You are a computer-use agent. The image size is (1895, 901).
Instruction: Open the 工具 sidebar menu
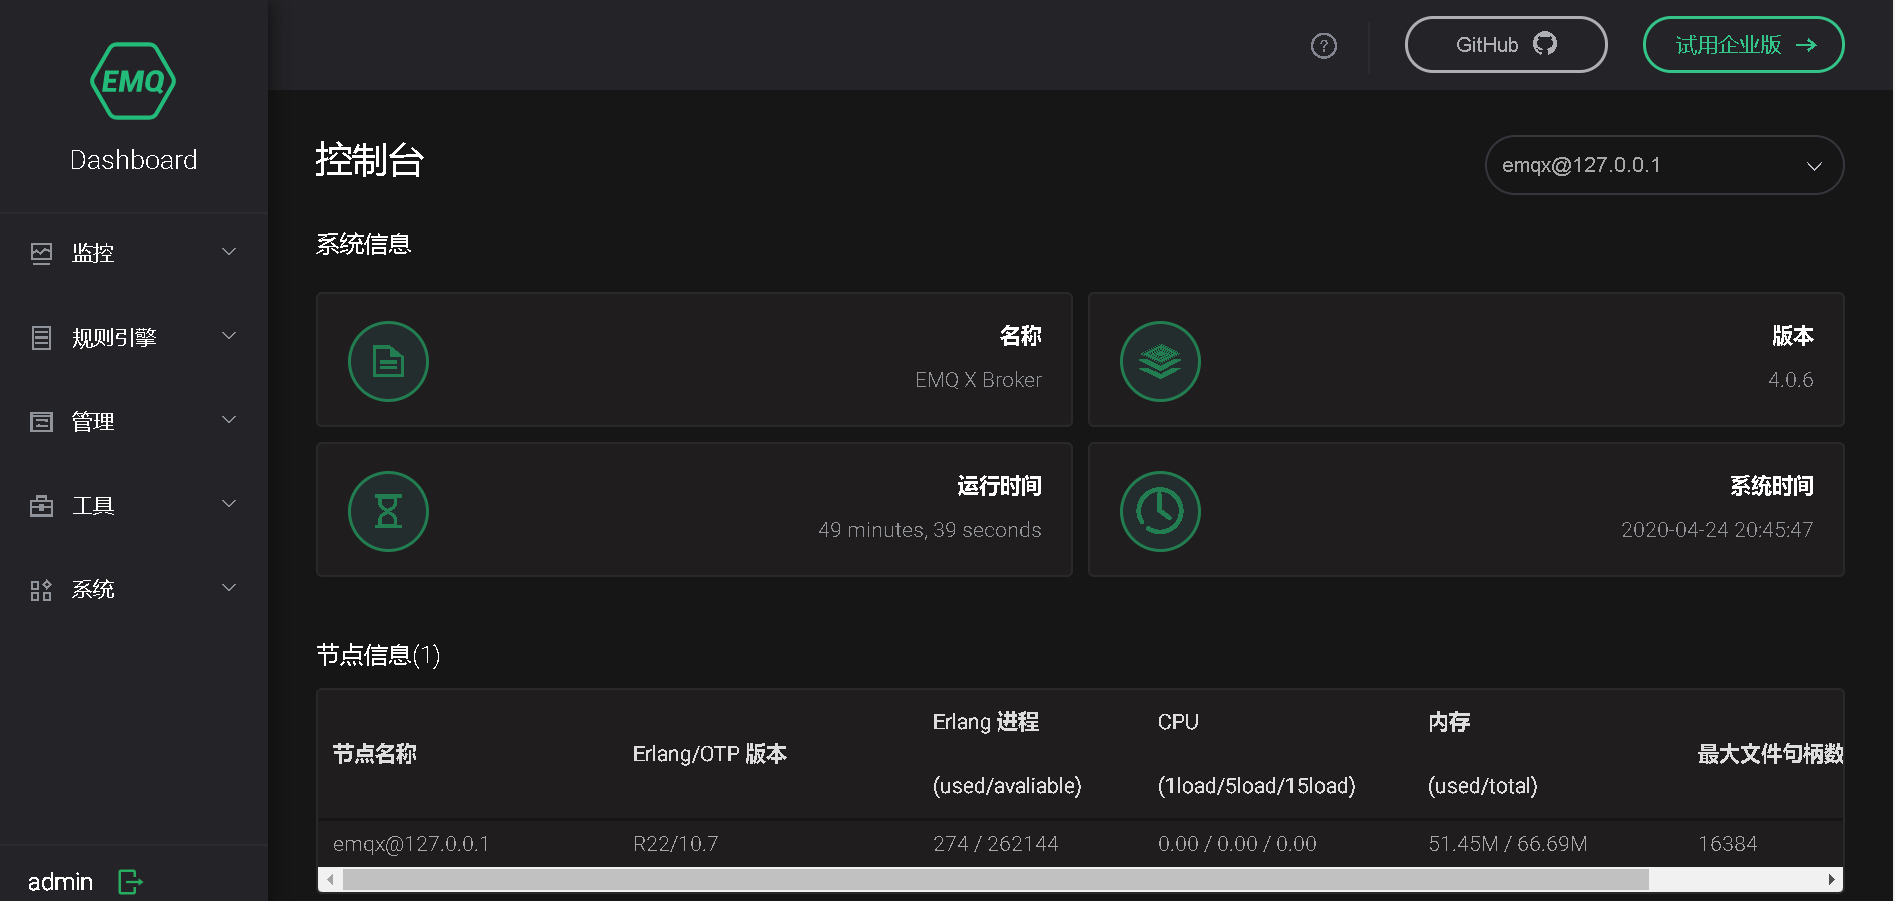[134, 506]
